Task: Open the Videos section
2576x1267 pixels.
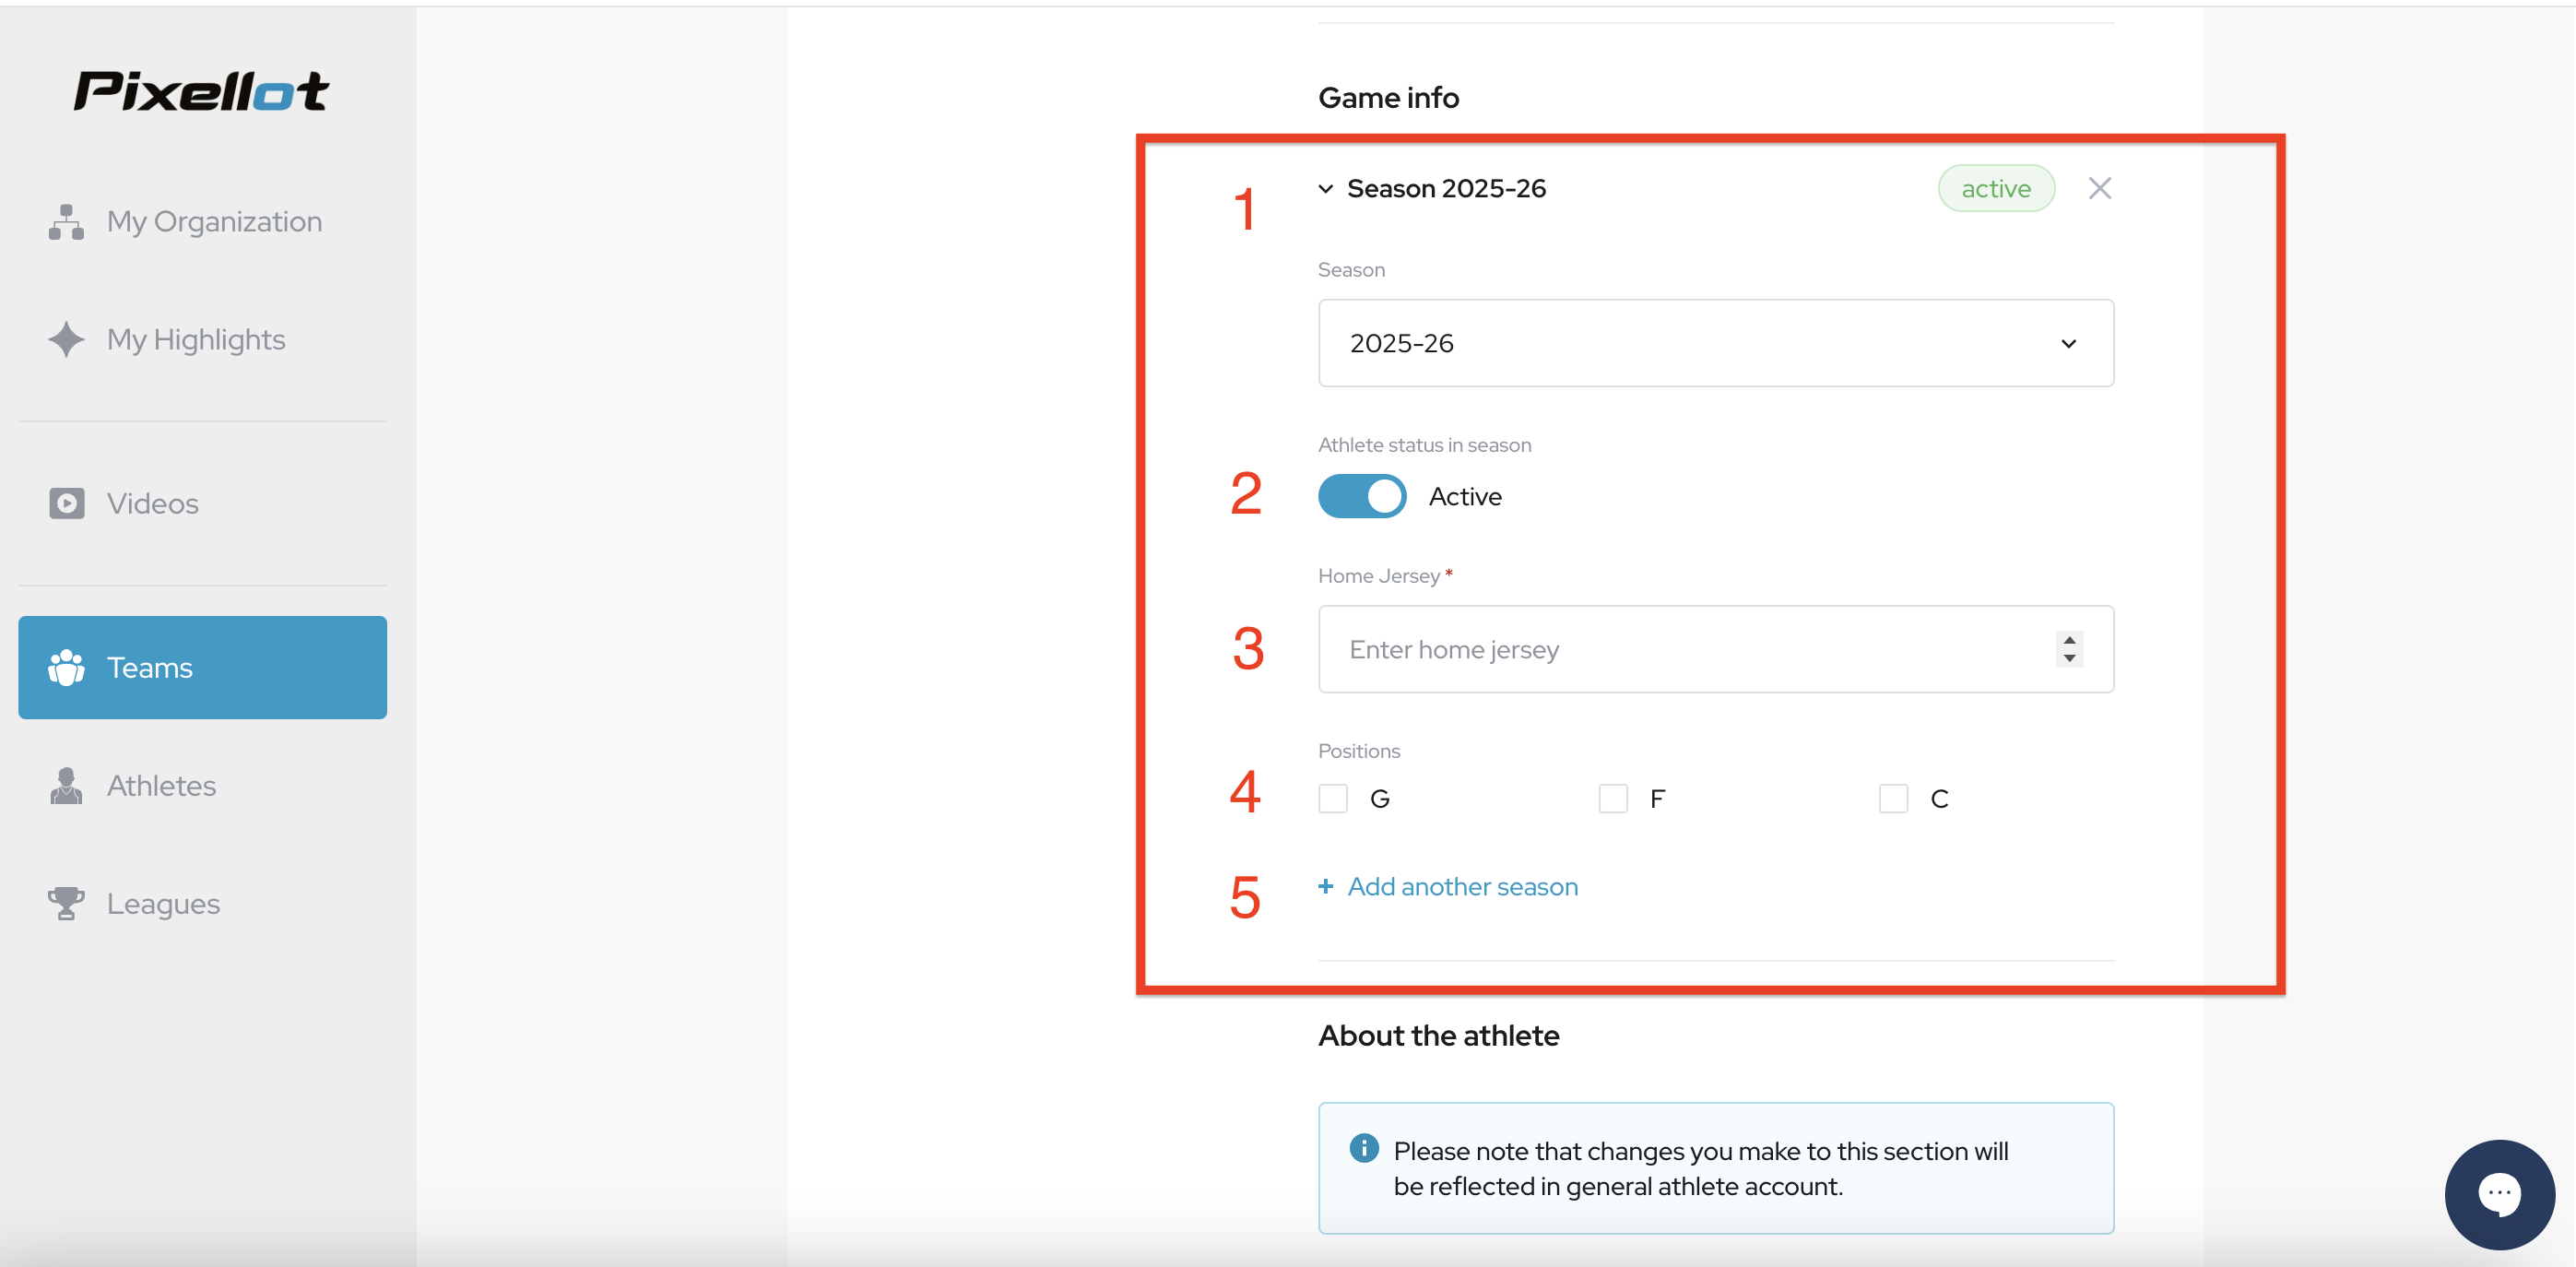Action: [203, 503]
